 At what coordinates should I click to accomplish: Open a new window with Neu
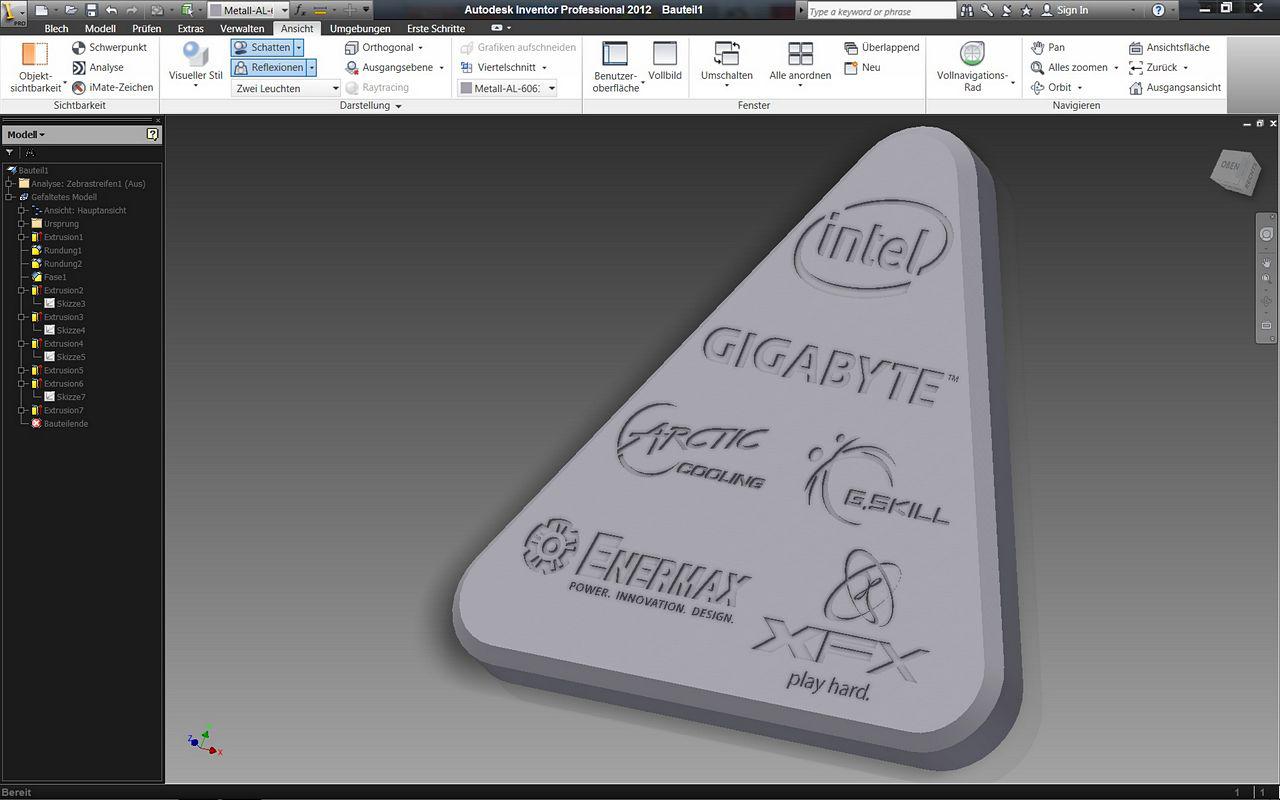click(x=863, y=68)
